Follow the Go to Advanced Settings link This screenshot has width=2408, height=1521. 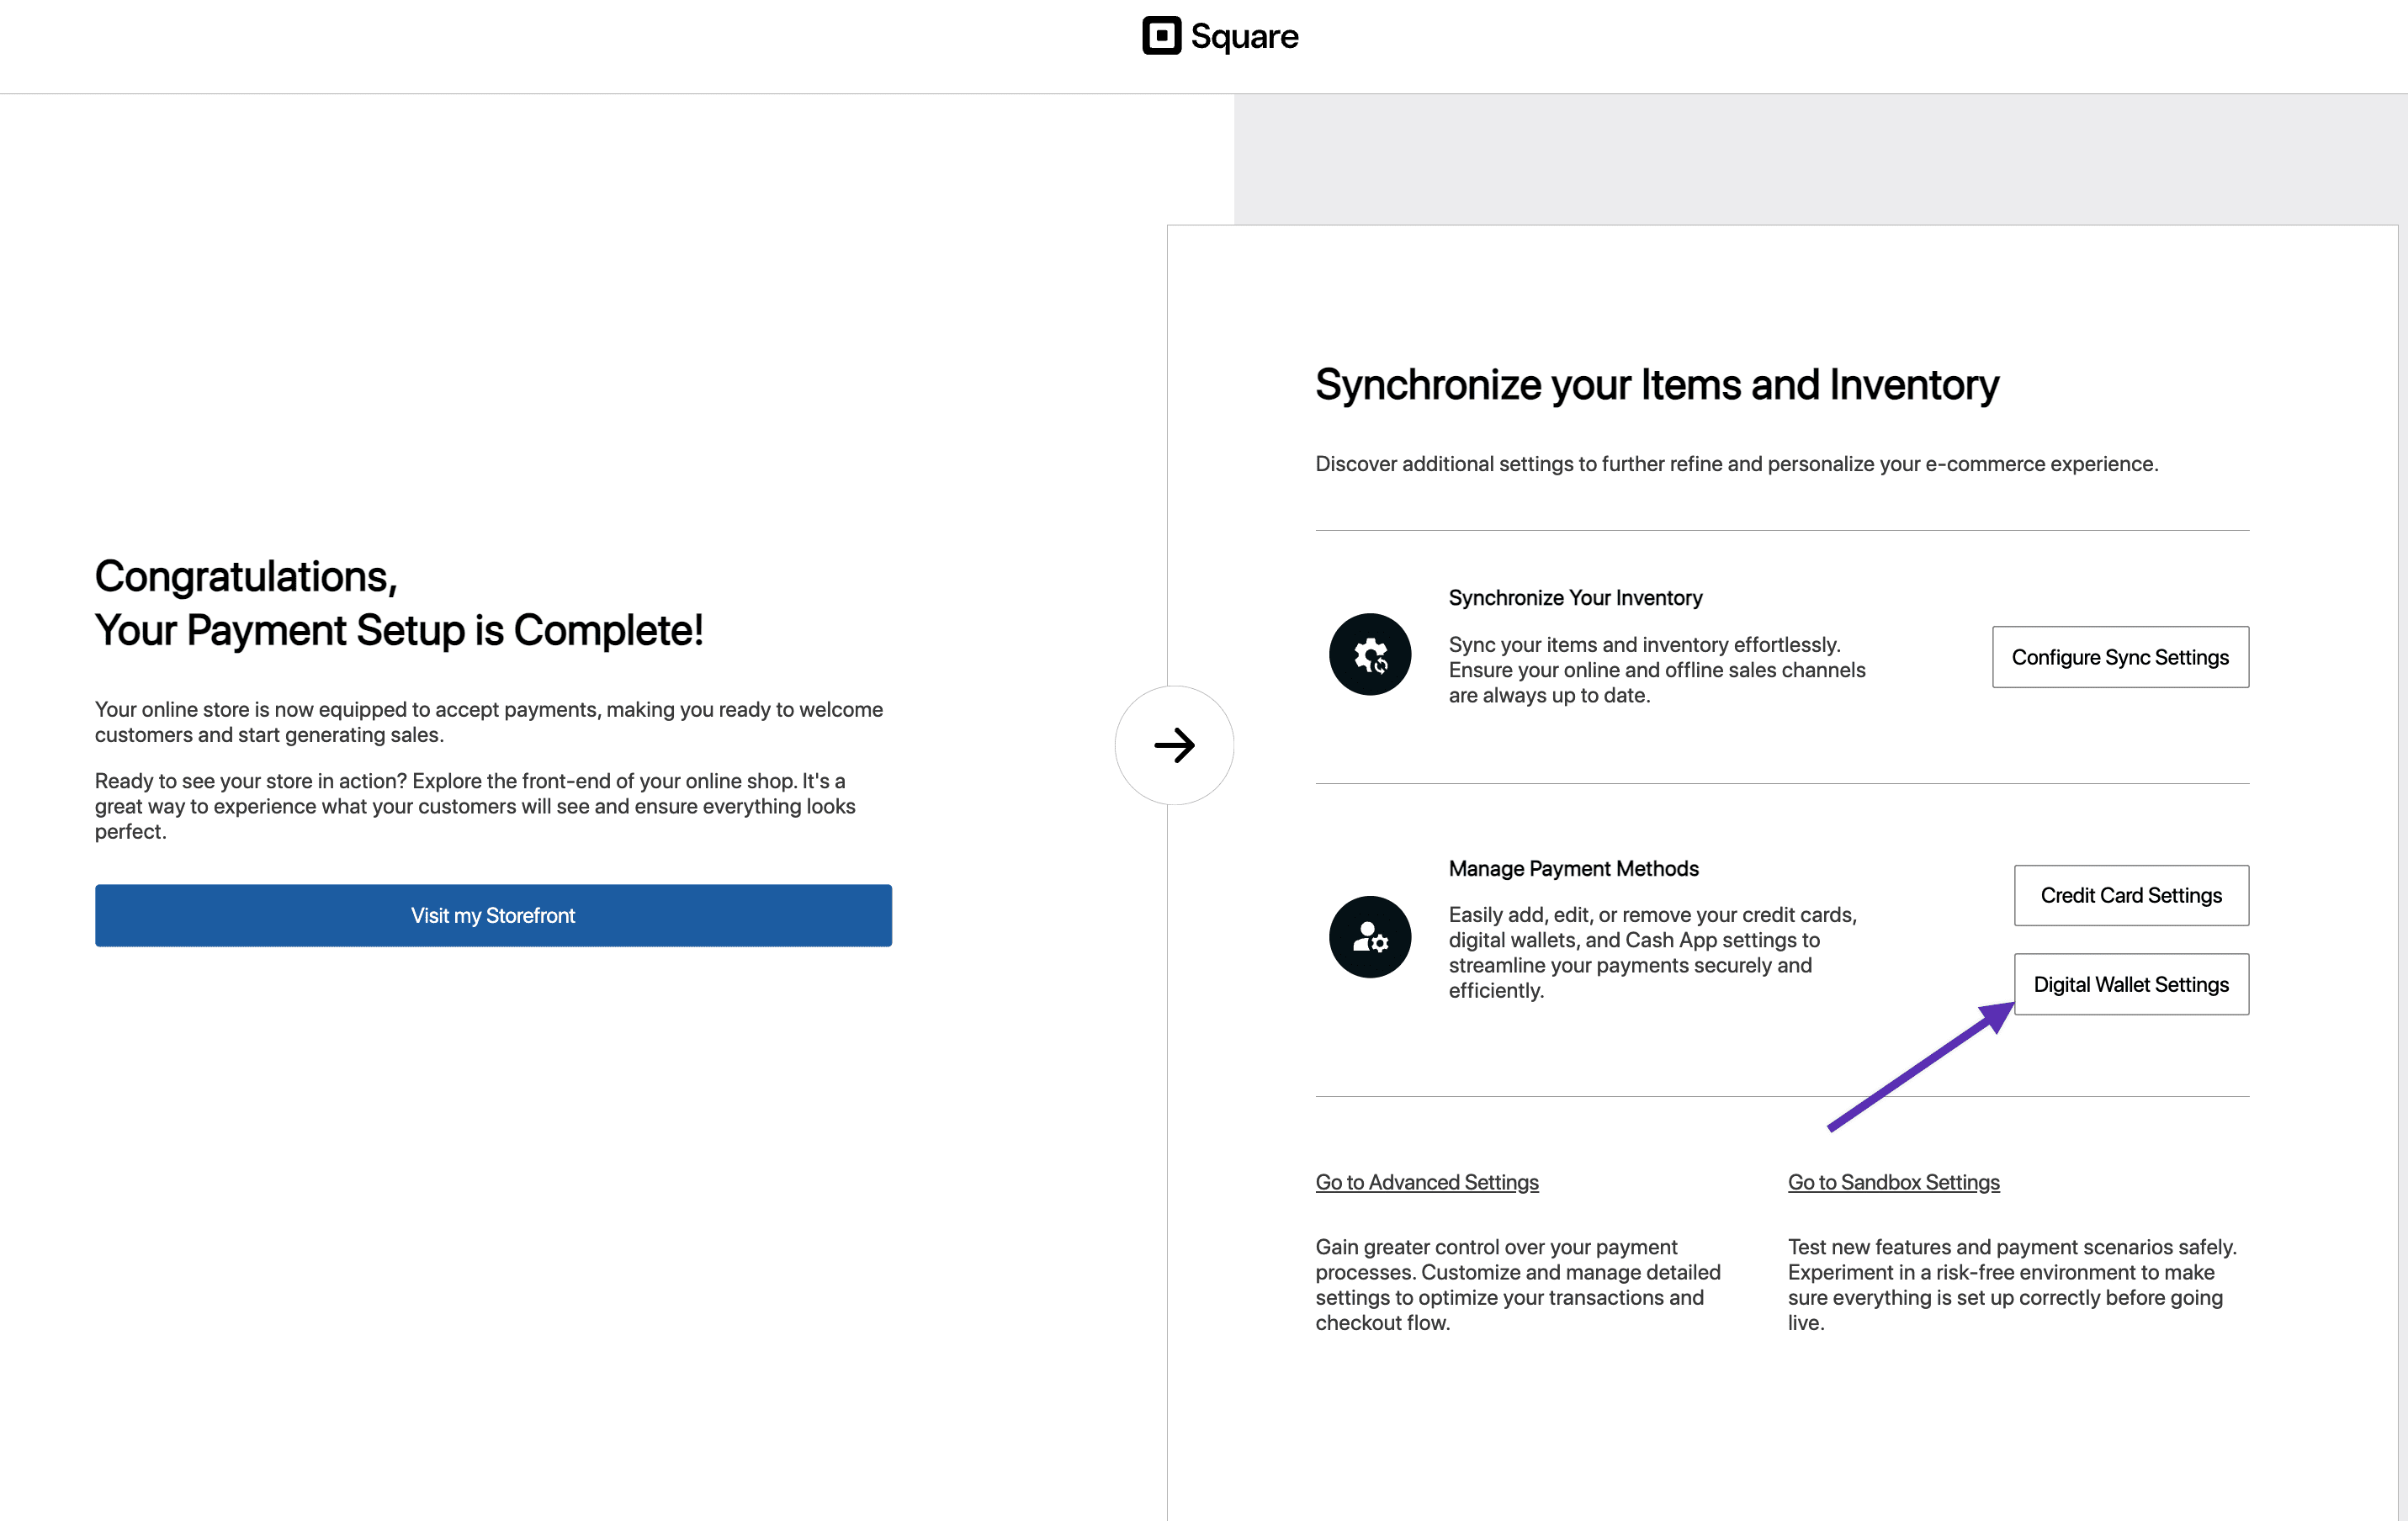(x=1426, y=1182)
